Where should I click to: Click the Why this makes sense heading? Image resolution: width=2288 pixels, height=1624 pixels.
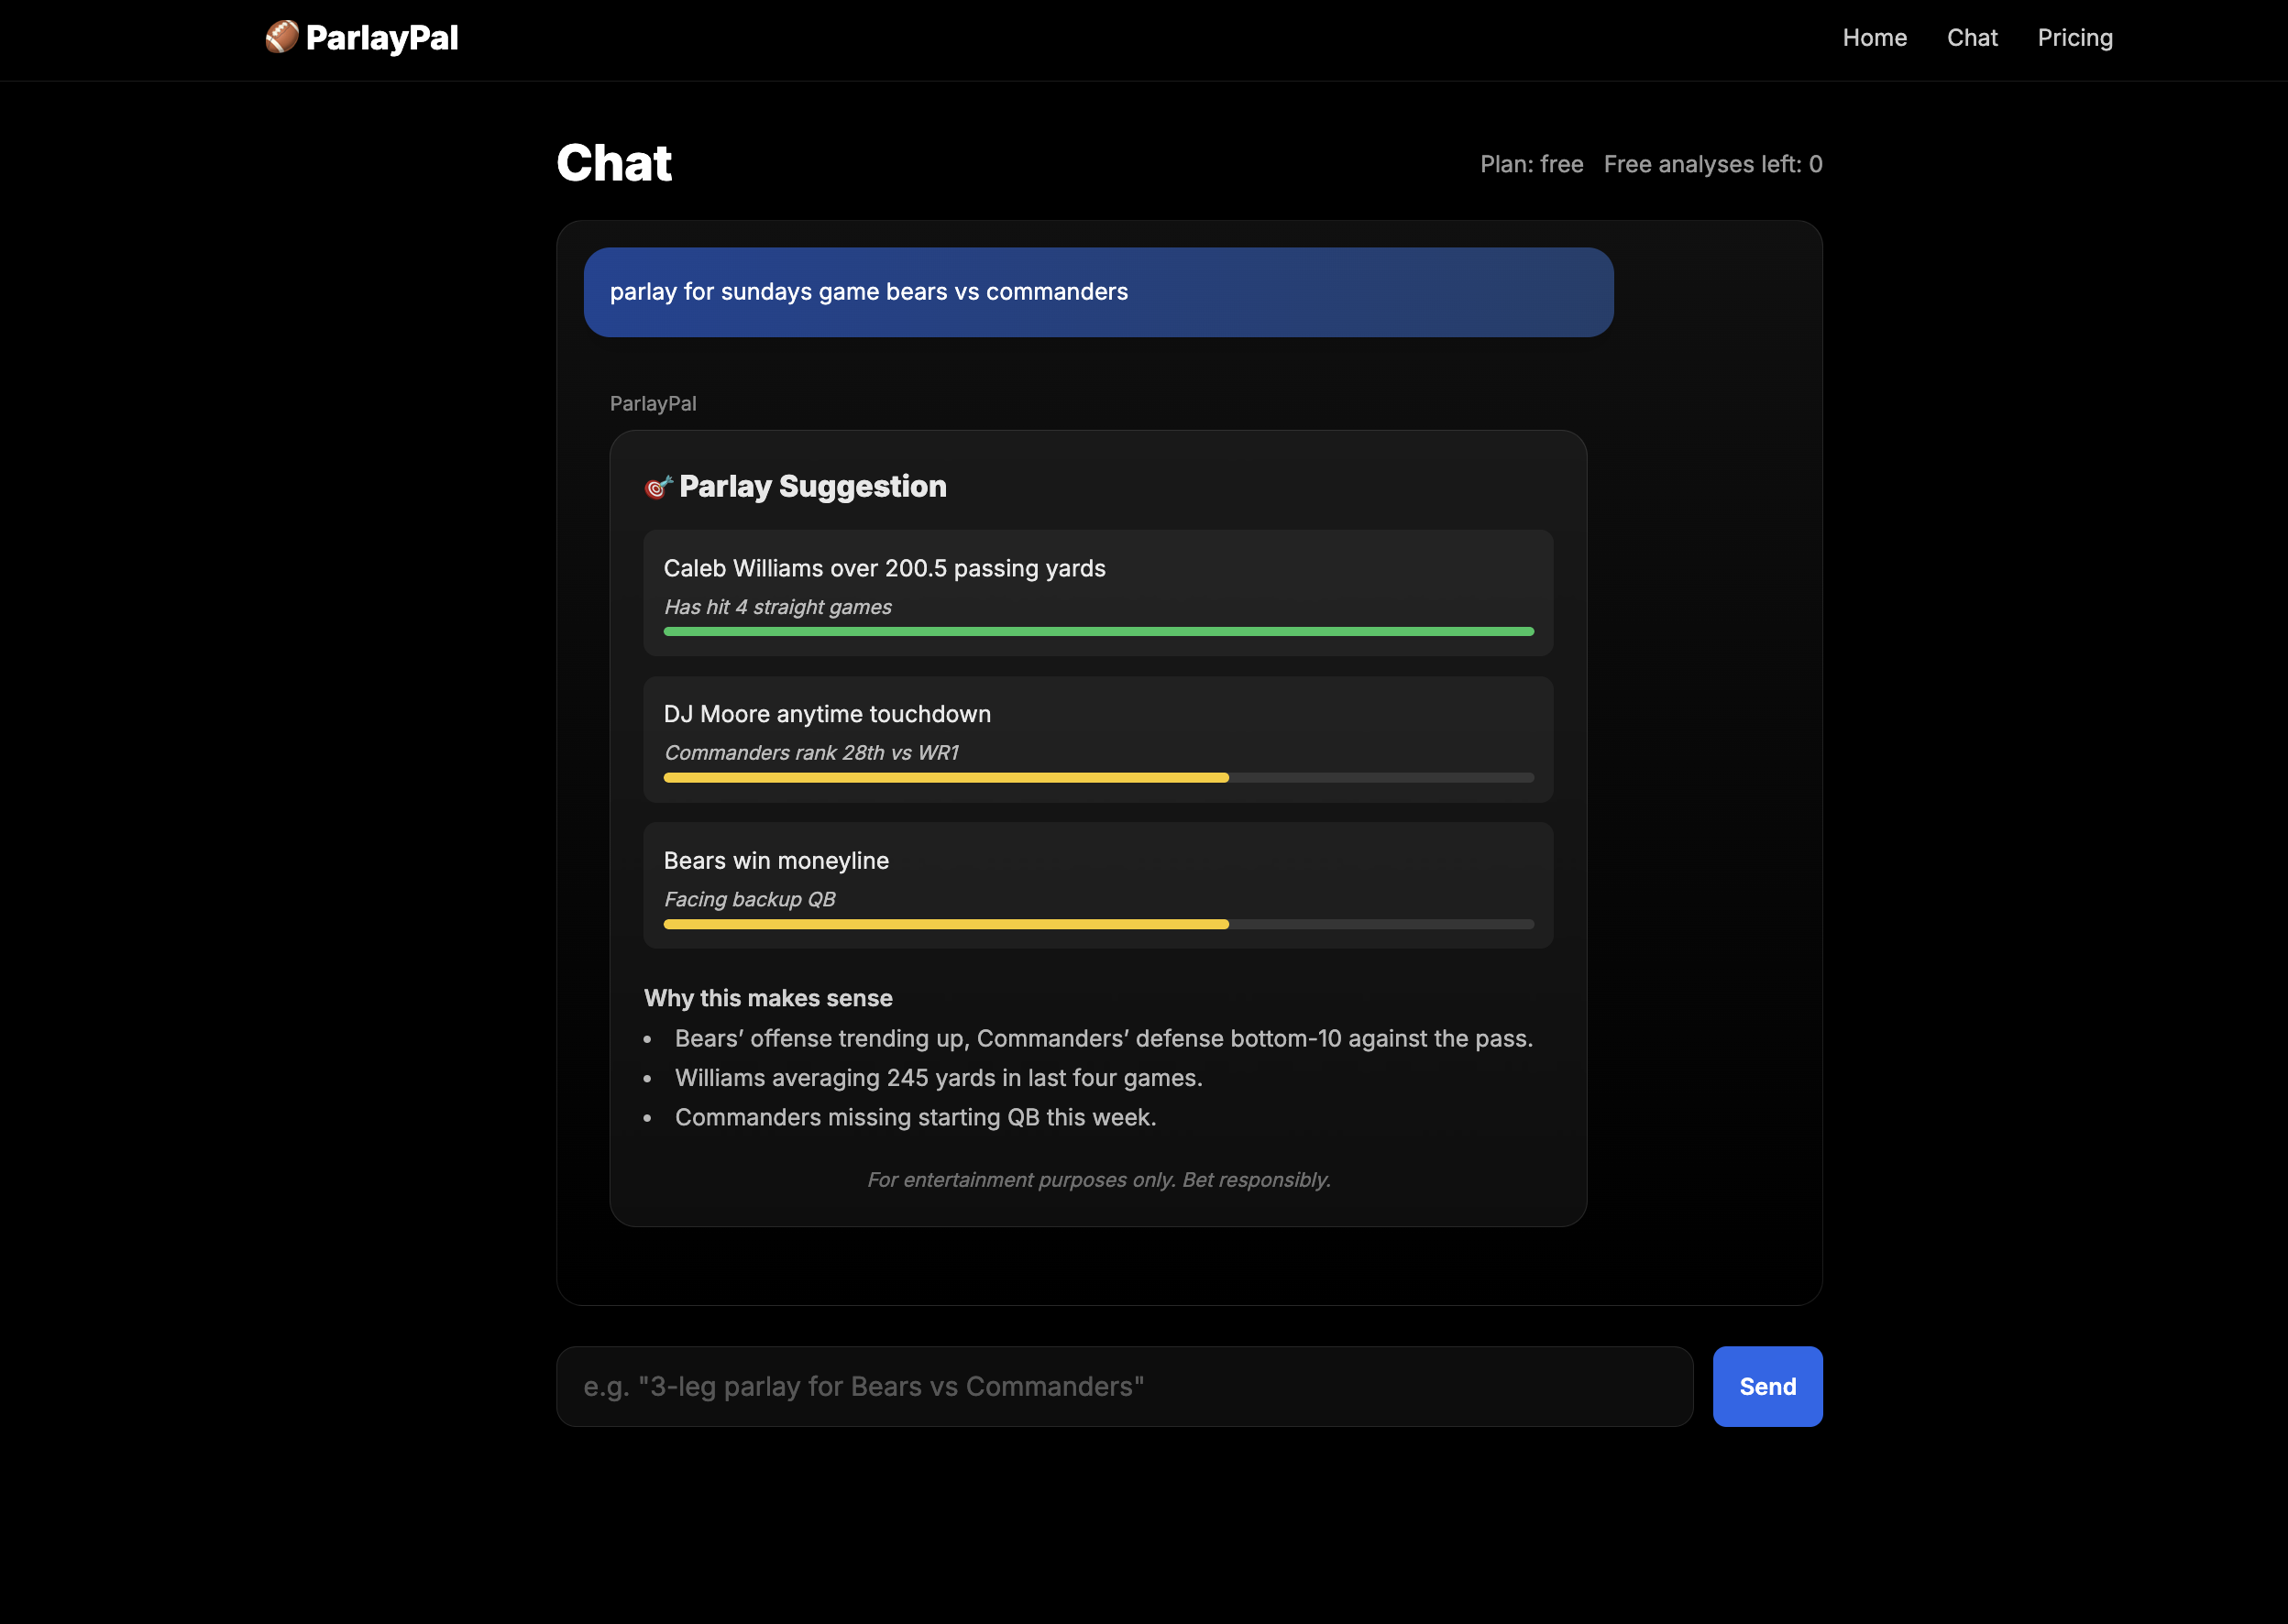pyautogui.click(x=767, y=998)
